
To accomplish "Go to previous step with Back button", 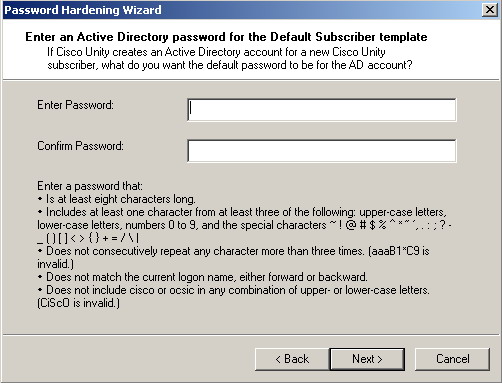I will 292,359.
